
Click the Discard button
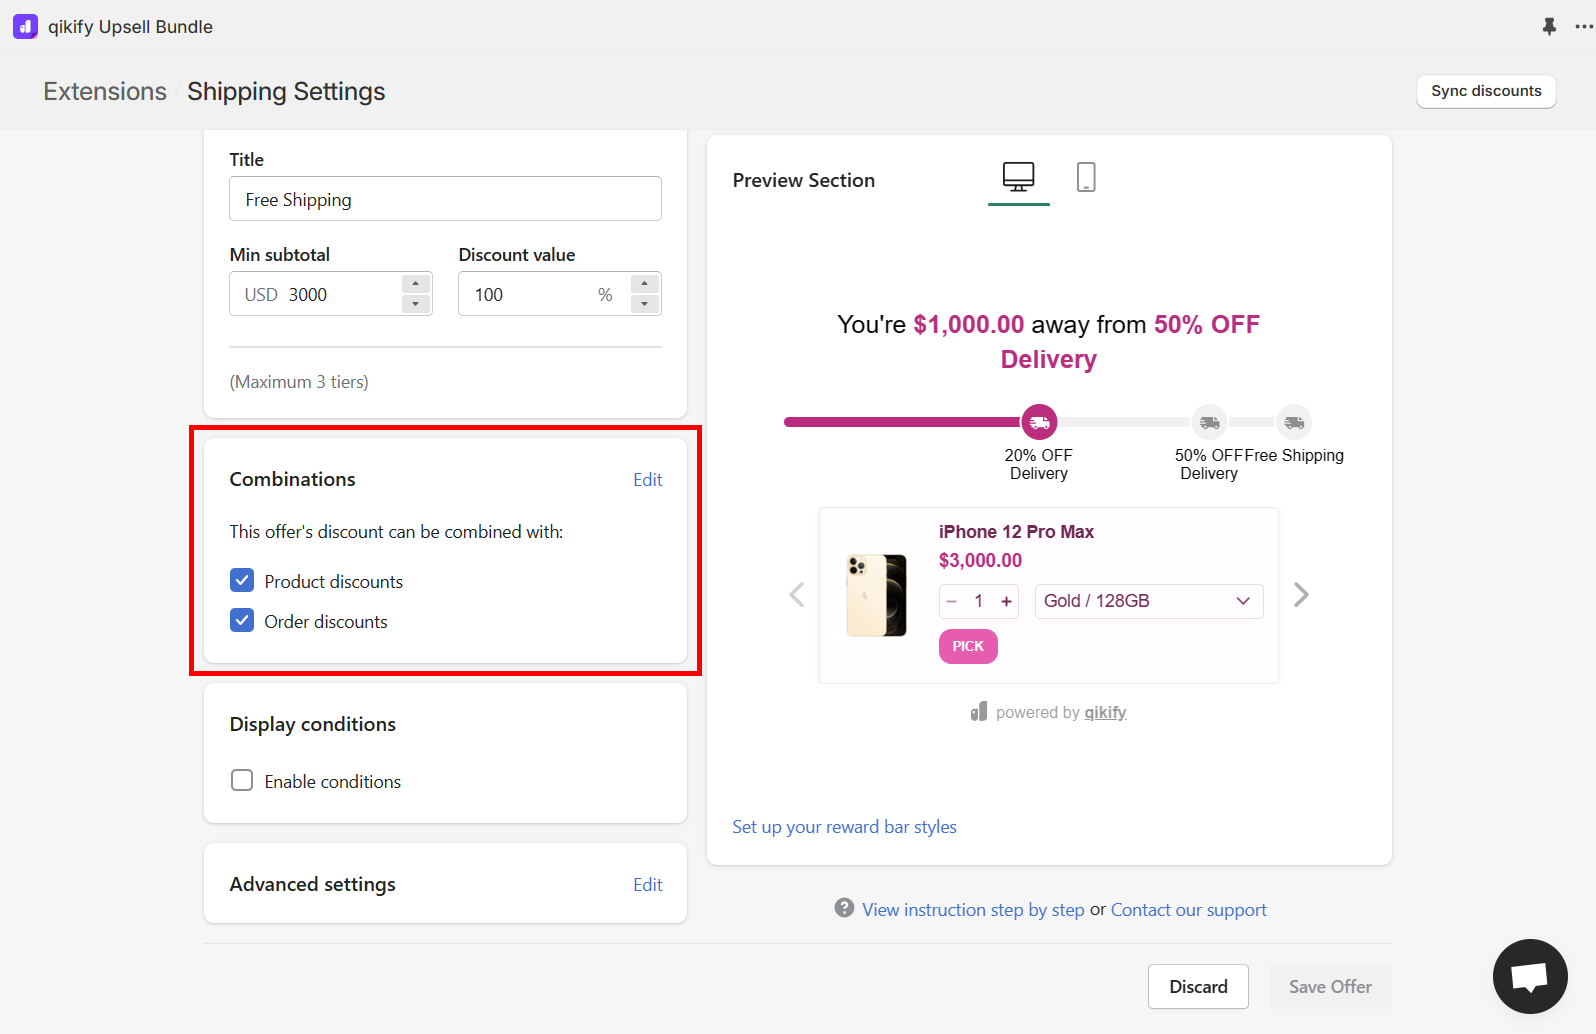(1198, 987)
